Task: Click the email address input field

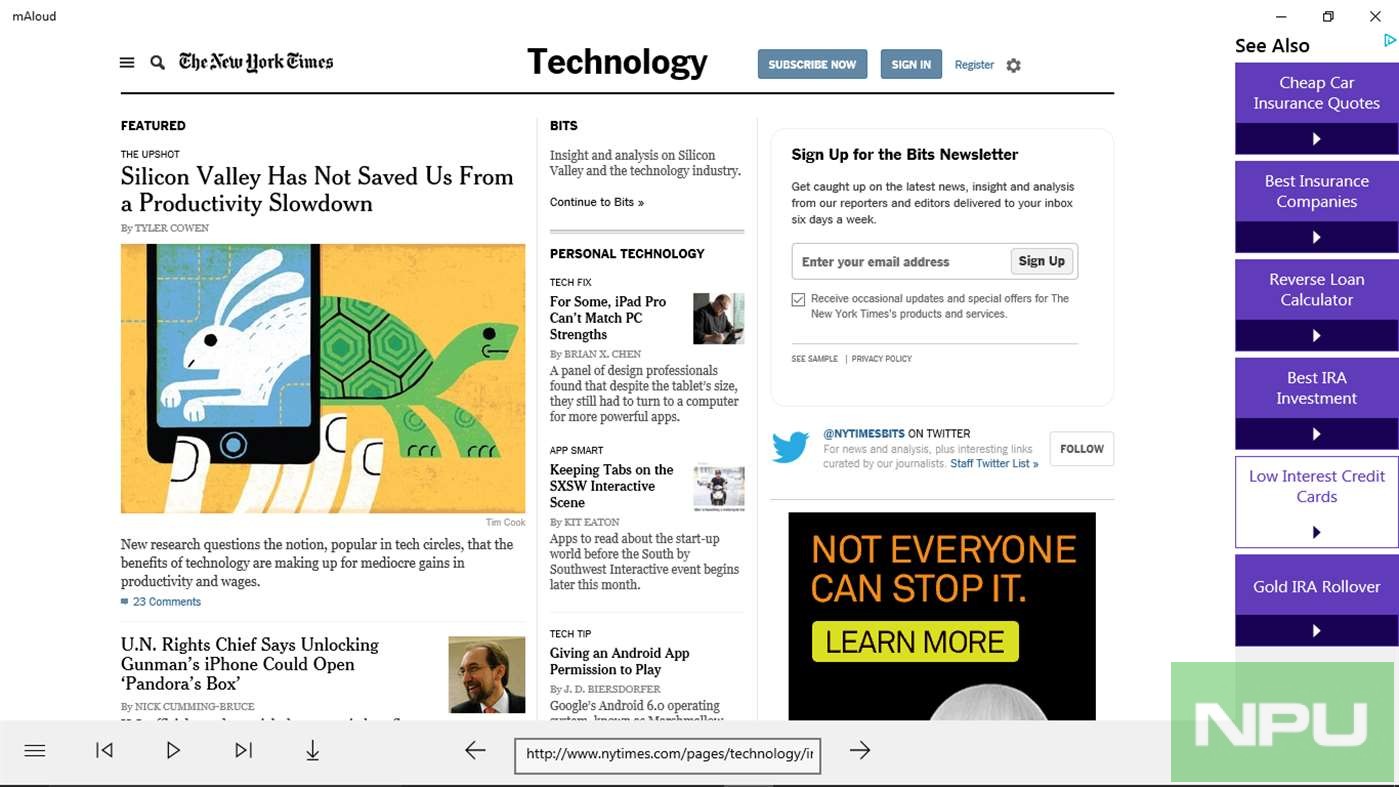Action: tap(900, 262)
